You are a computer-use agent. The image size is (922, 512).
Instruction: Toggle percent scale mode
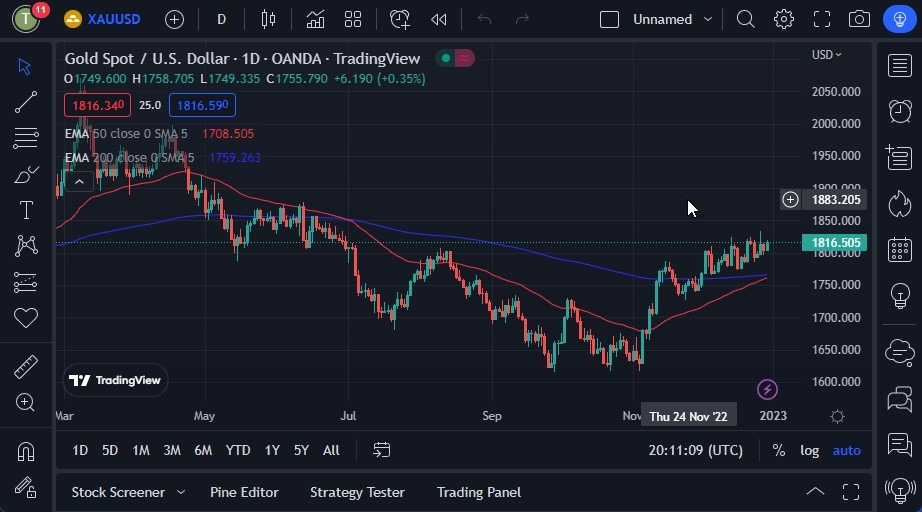tap(779, 450)
